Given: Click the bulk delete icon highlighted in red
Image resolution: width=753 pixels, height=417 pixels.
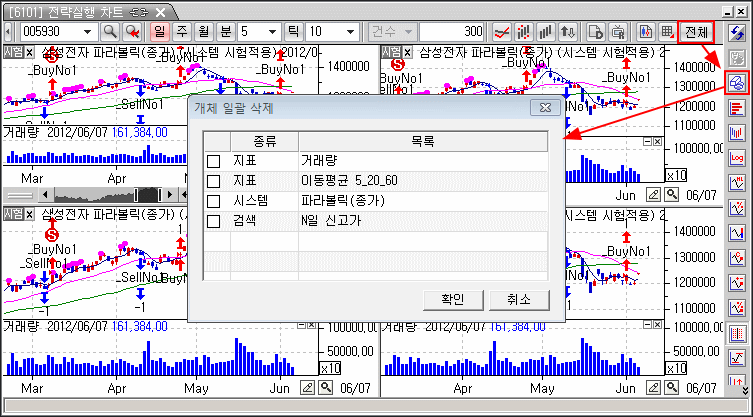Looking at the screenshot, I should point(737,82).
